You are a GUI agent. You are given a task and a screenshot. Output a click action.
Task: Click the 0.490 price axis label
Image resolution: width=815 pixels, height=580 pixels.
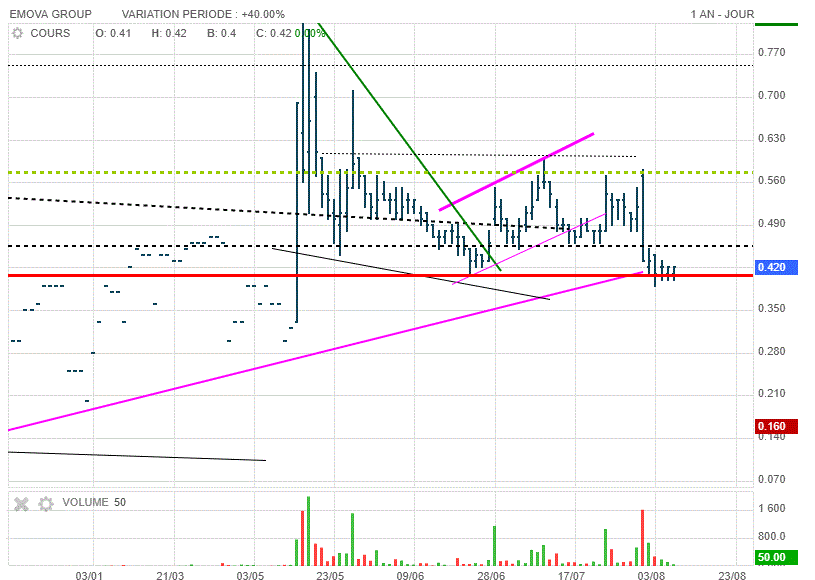coord(771,223)
